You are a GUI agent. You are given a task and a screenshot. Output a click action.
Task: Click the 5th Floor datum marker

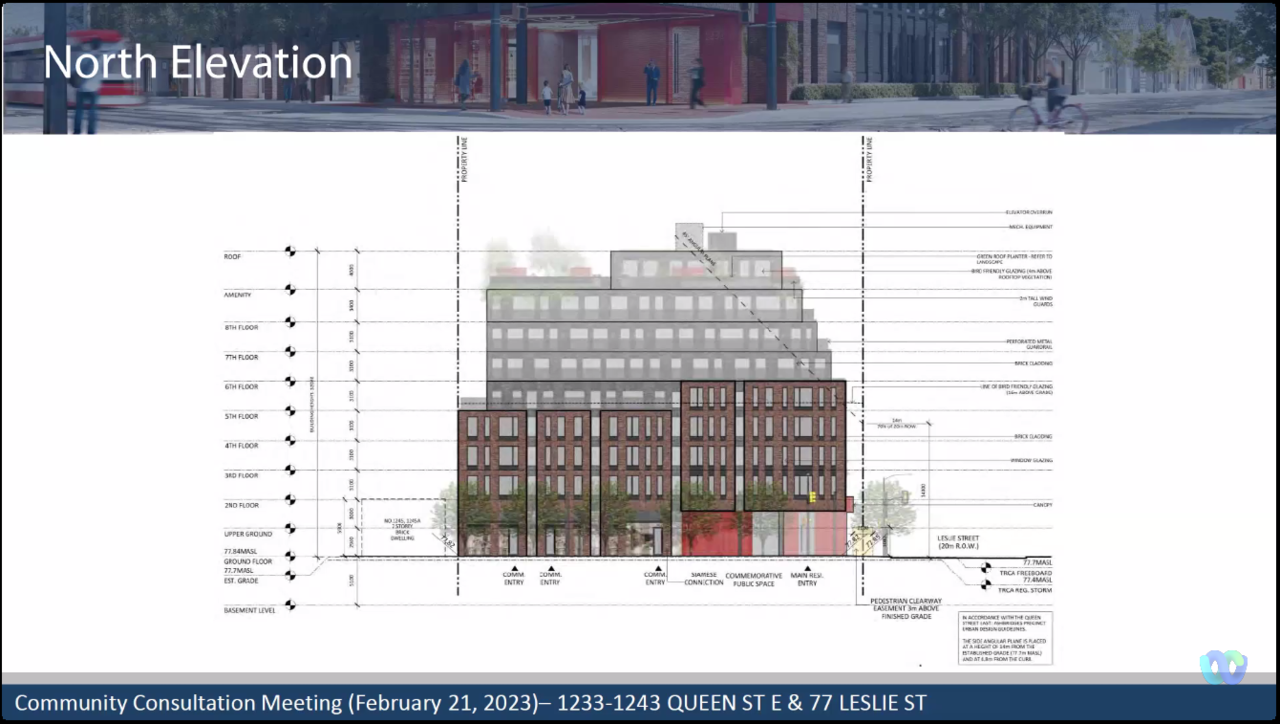point(290,411)
